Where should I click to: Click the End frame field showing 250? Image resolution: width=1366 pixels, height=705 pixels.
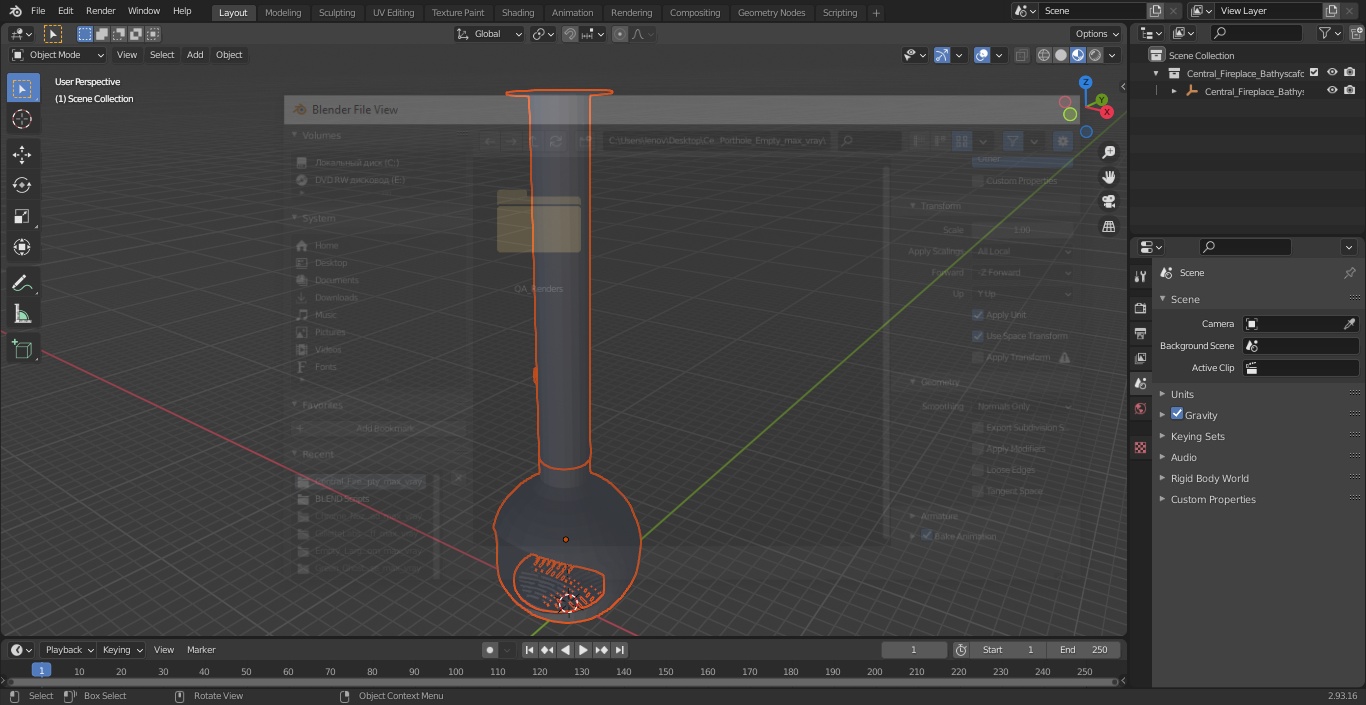click(1084, 650)
